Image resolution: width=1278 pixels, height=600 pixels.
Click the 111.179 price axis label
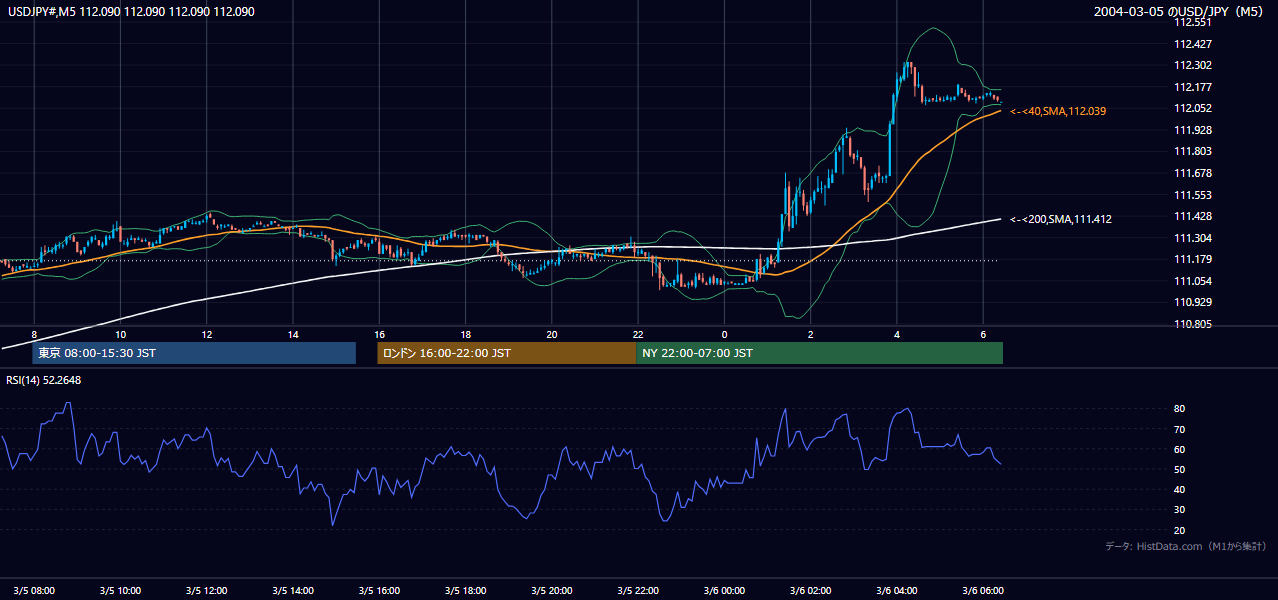[1193, 259]
